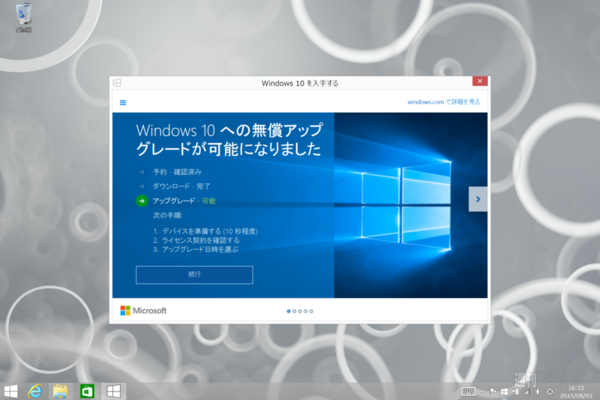Viewport: 600px width, 400px height.
Task: Click the Microsoft logo in dialog footer
Action: coord(143,310)
